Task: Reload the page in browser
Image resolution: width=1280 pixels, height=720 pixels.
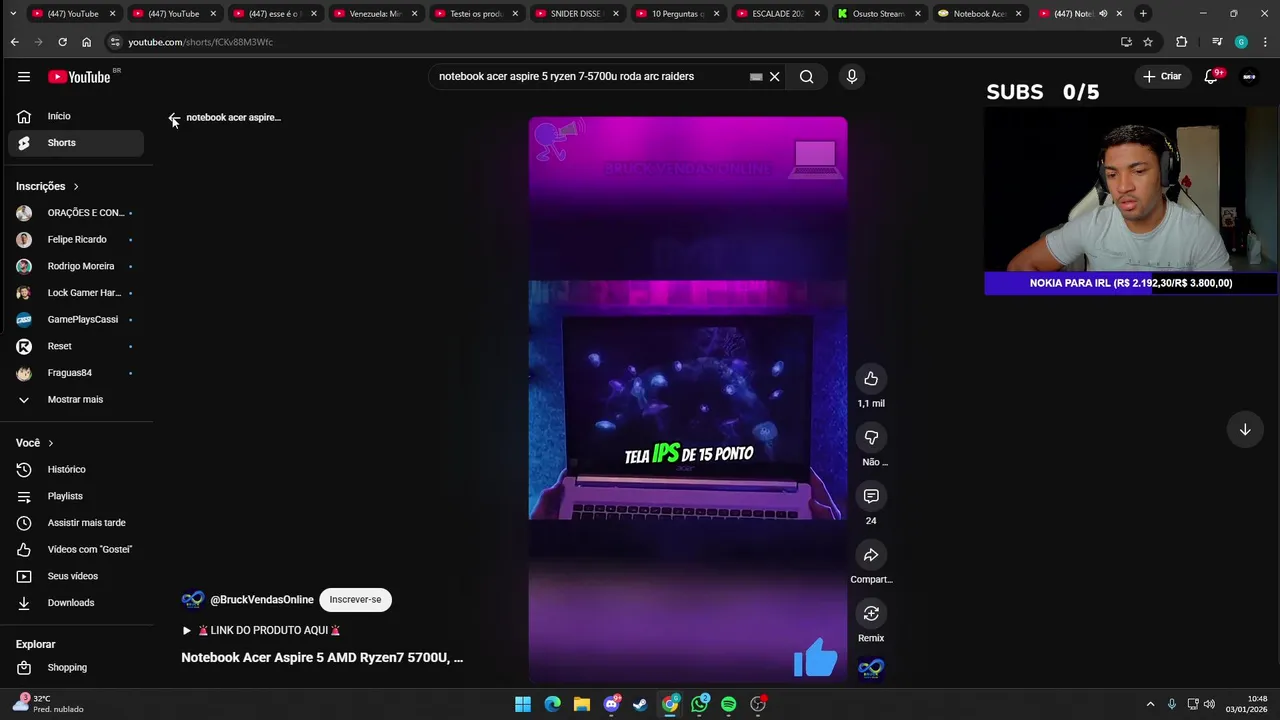Action: (62, 42)
